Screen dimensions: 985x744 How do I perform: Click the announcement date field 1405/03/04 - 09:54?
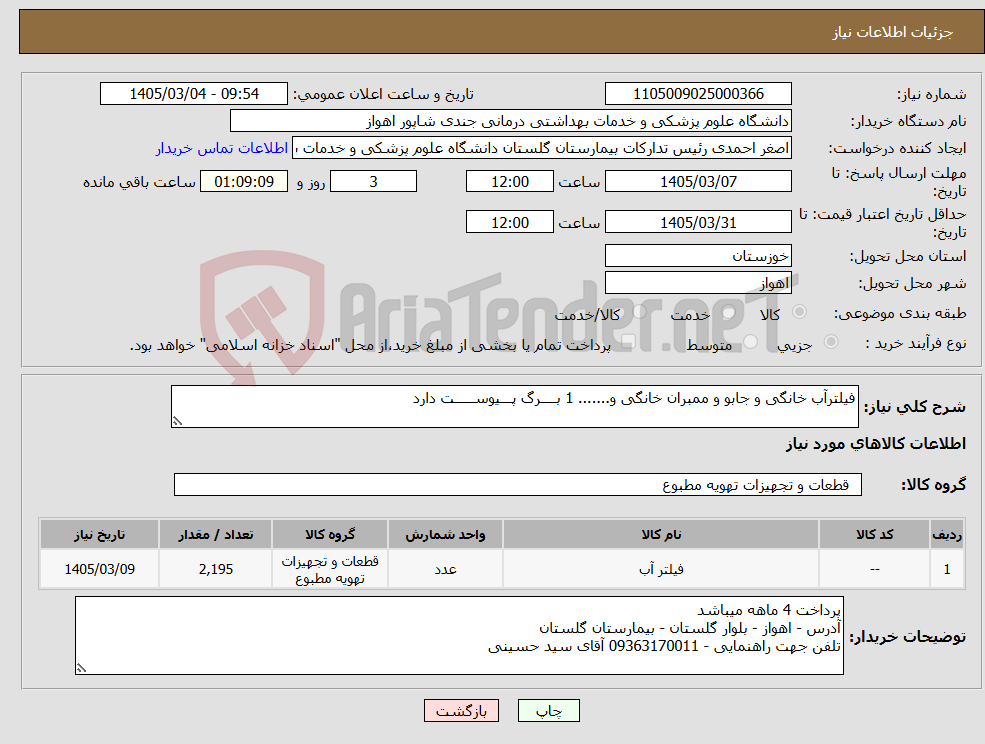pyautogui.click(x=193, y=94)
